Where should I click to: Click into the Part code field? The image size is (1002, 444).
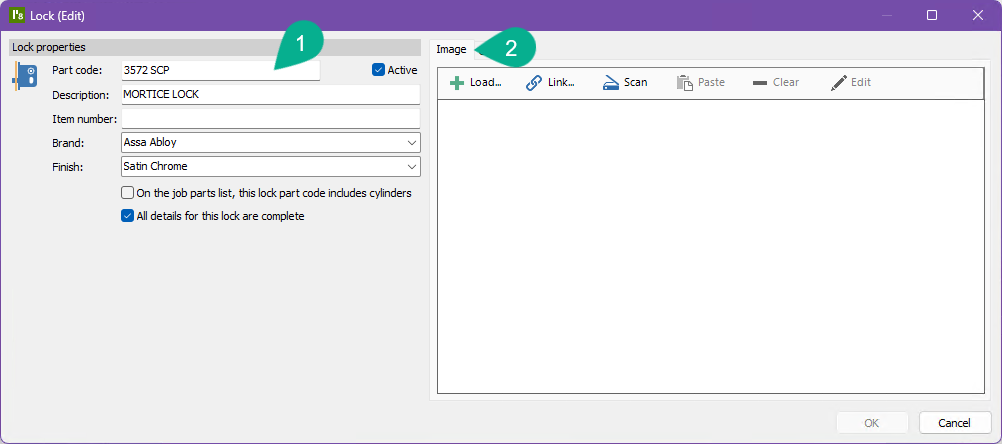(220, 70)
